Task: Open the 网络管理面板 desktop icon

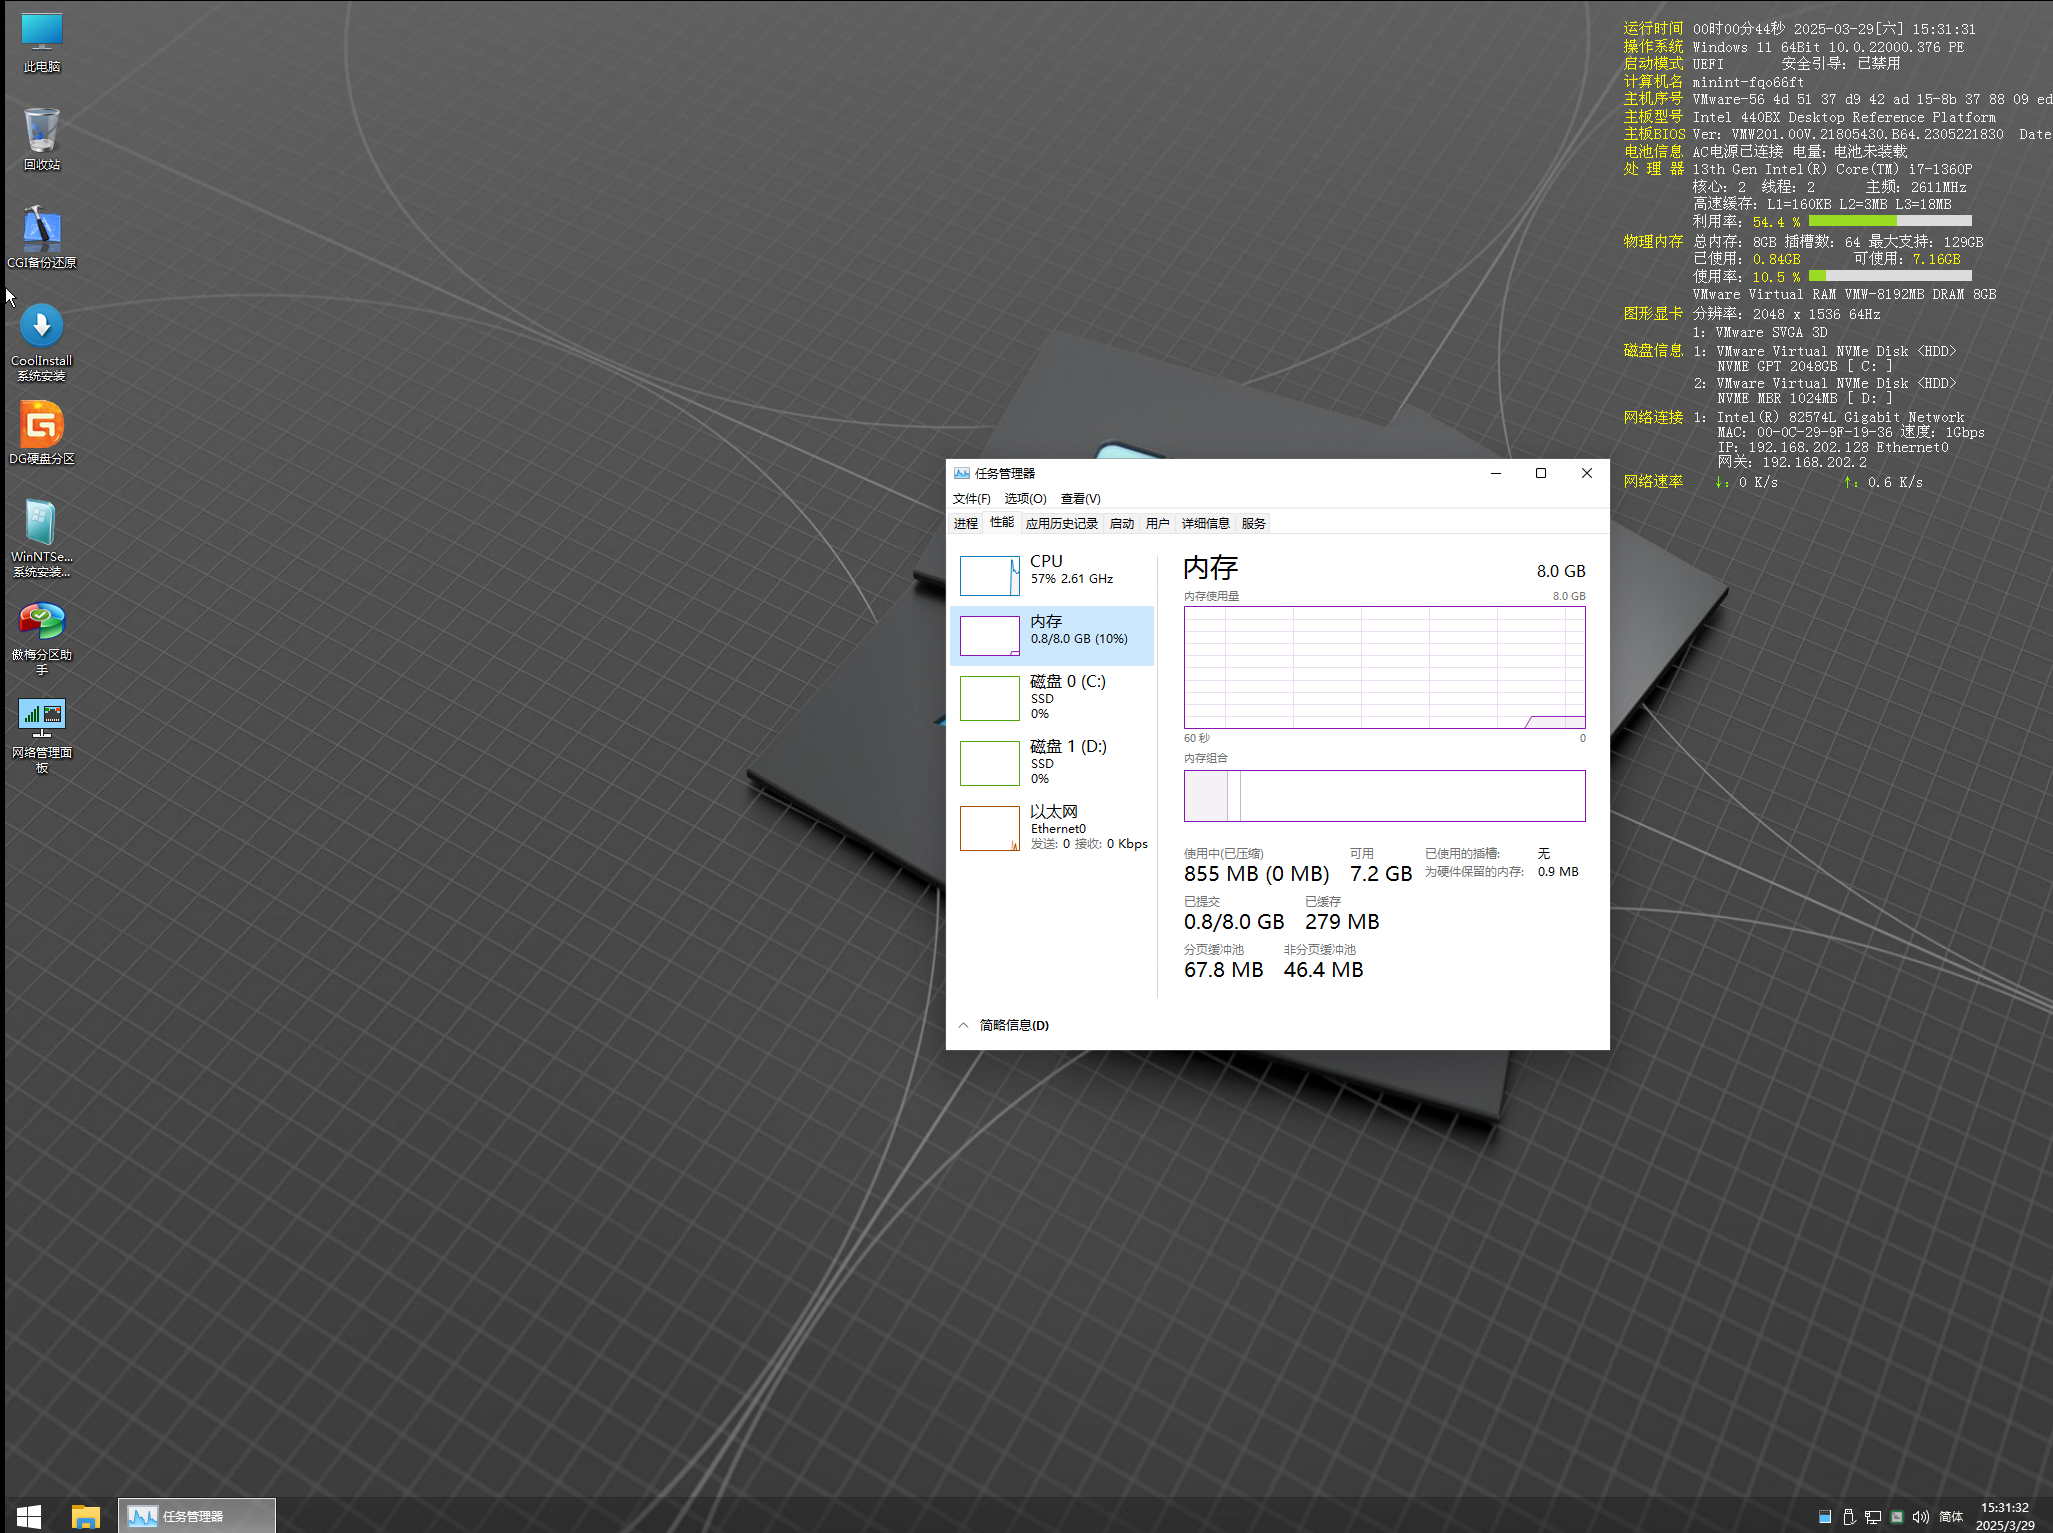Action: pyautogui.click(x=42, y=735)
